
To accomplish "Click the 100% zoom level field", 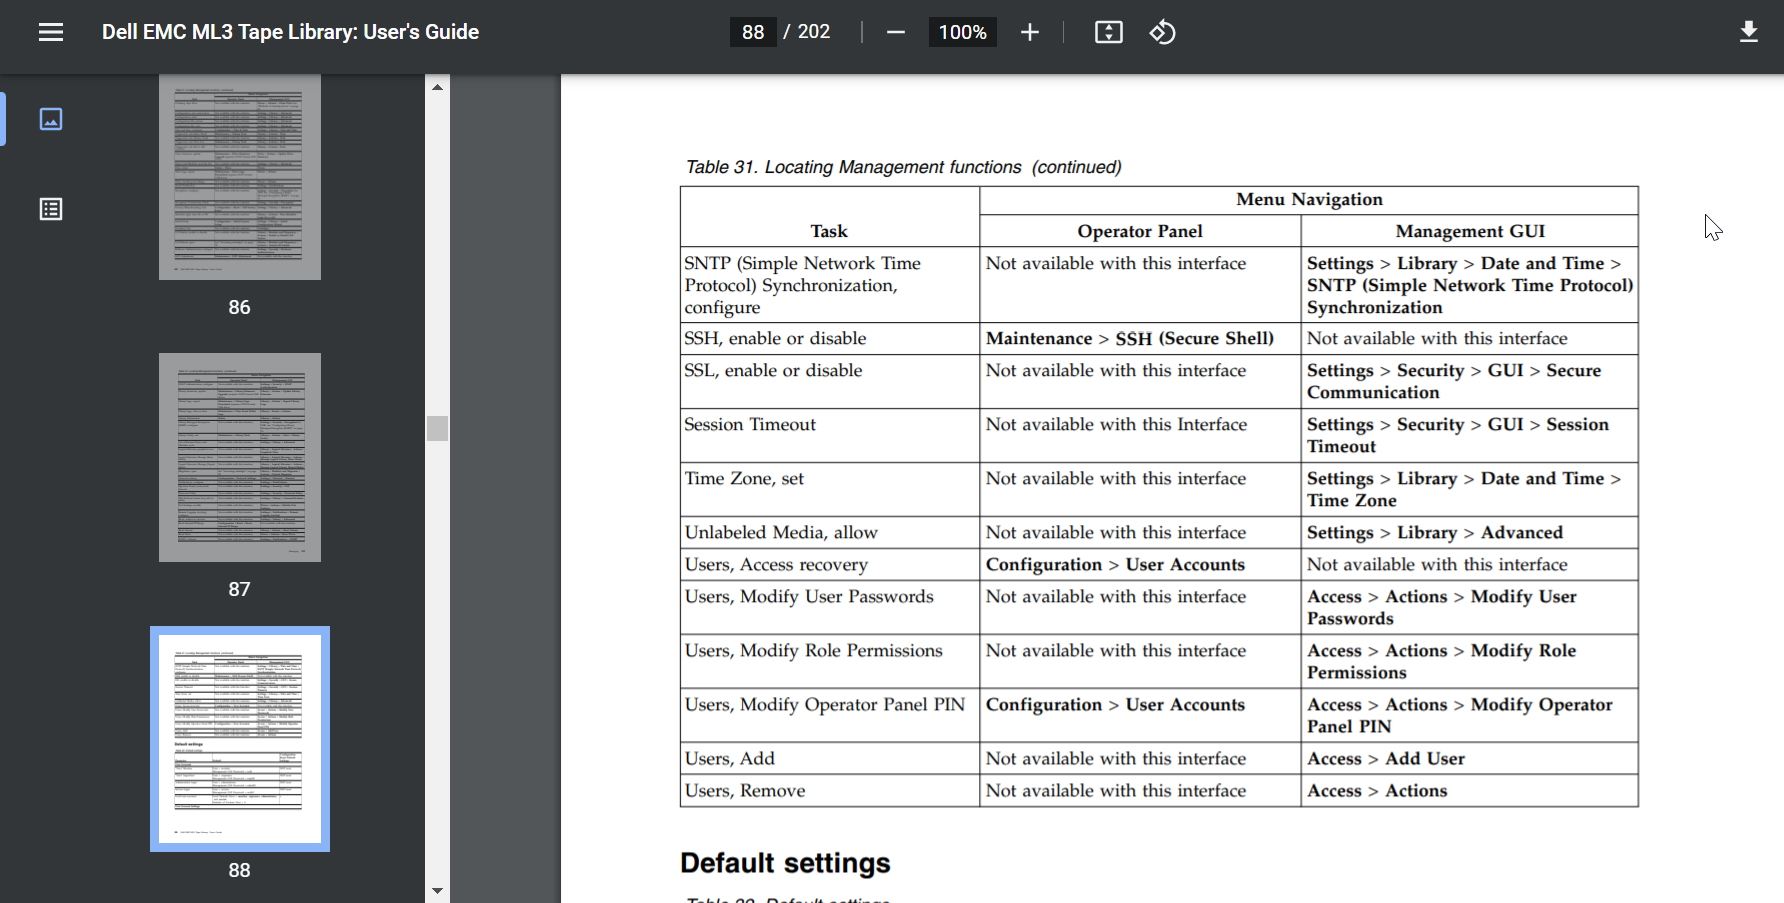I will pos(962,32).
